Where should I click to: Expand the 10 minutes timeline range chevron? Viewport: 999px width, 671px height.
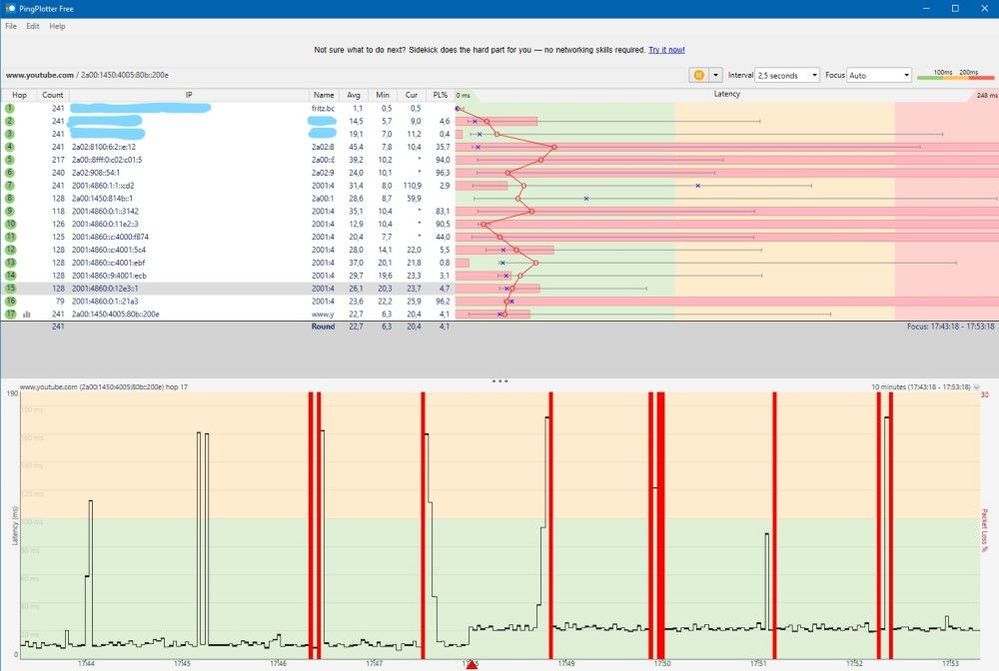[x=977, y=387]
